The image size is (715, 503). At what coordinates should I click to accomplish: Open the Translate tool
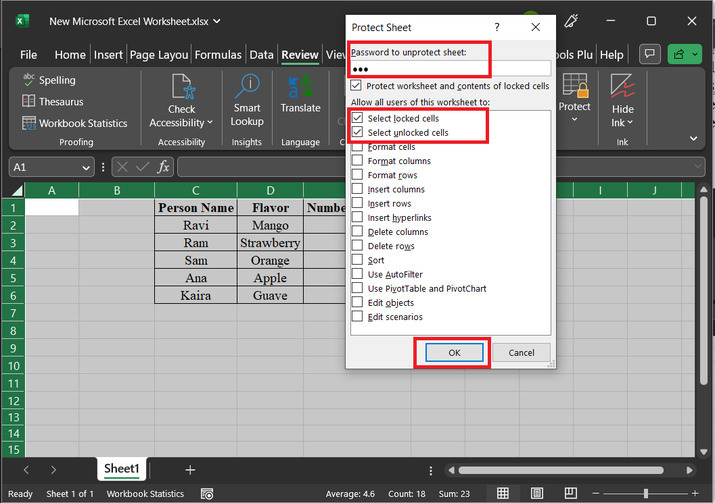tap(300, 95)
